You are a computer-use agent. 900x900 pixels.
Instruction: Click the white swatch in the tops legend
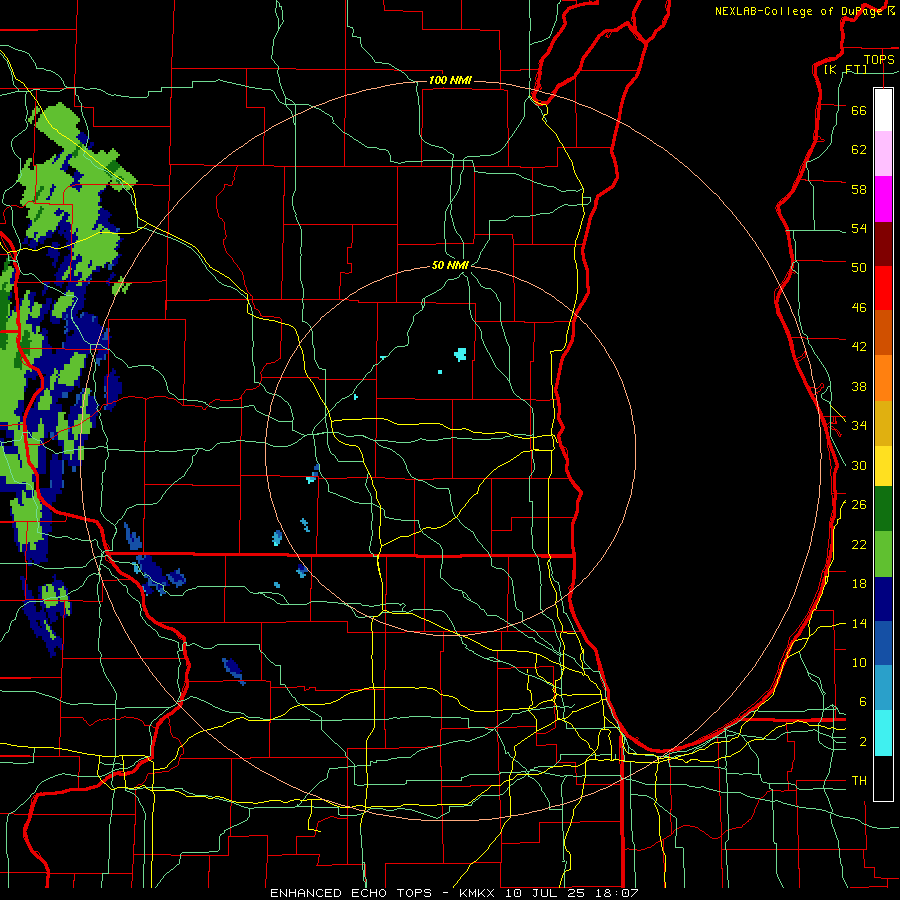tap(883, 110)
